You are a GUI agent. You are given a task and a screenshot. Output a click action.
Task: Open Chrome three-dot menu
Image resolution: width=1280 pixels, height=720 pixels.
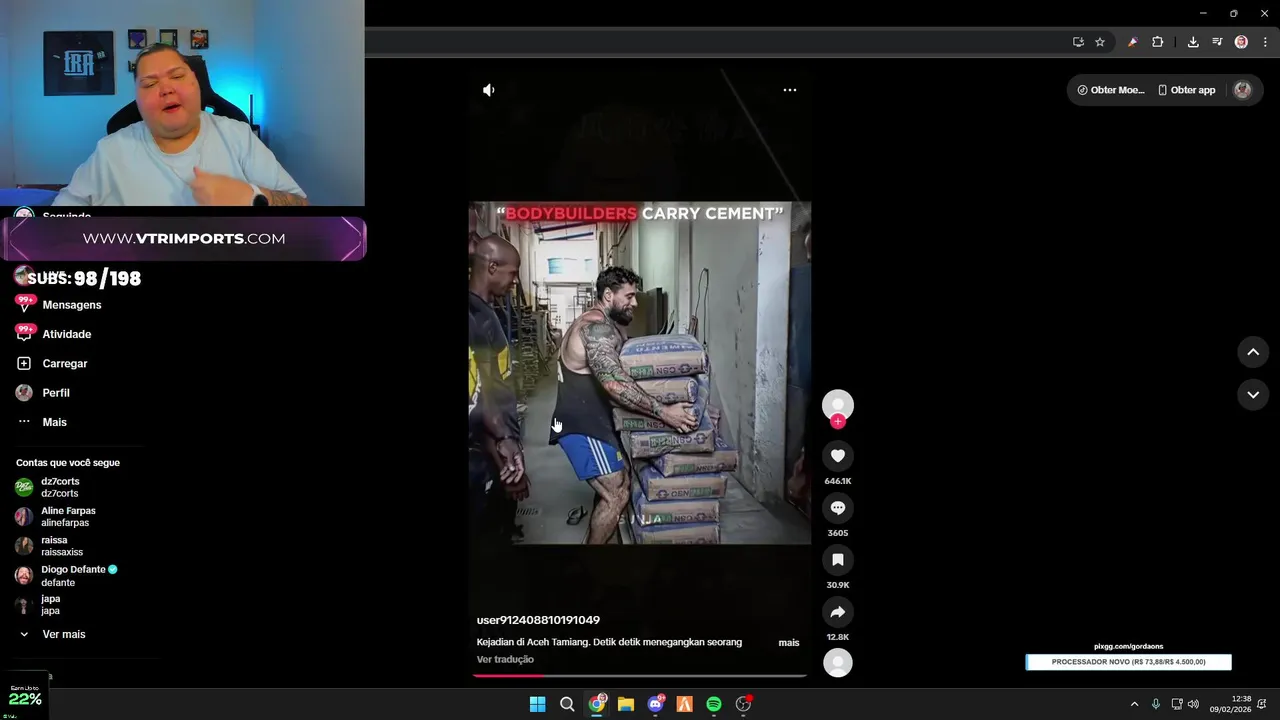click(x=1265, y=42)
